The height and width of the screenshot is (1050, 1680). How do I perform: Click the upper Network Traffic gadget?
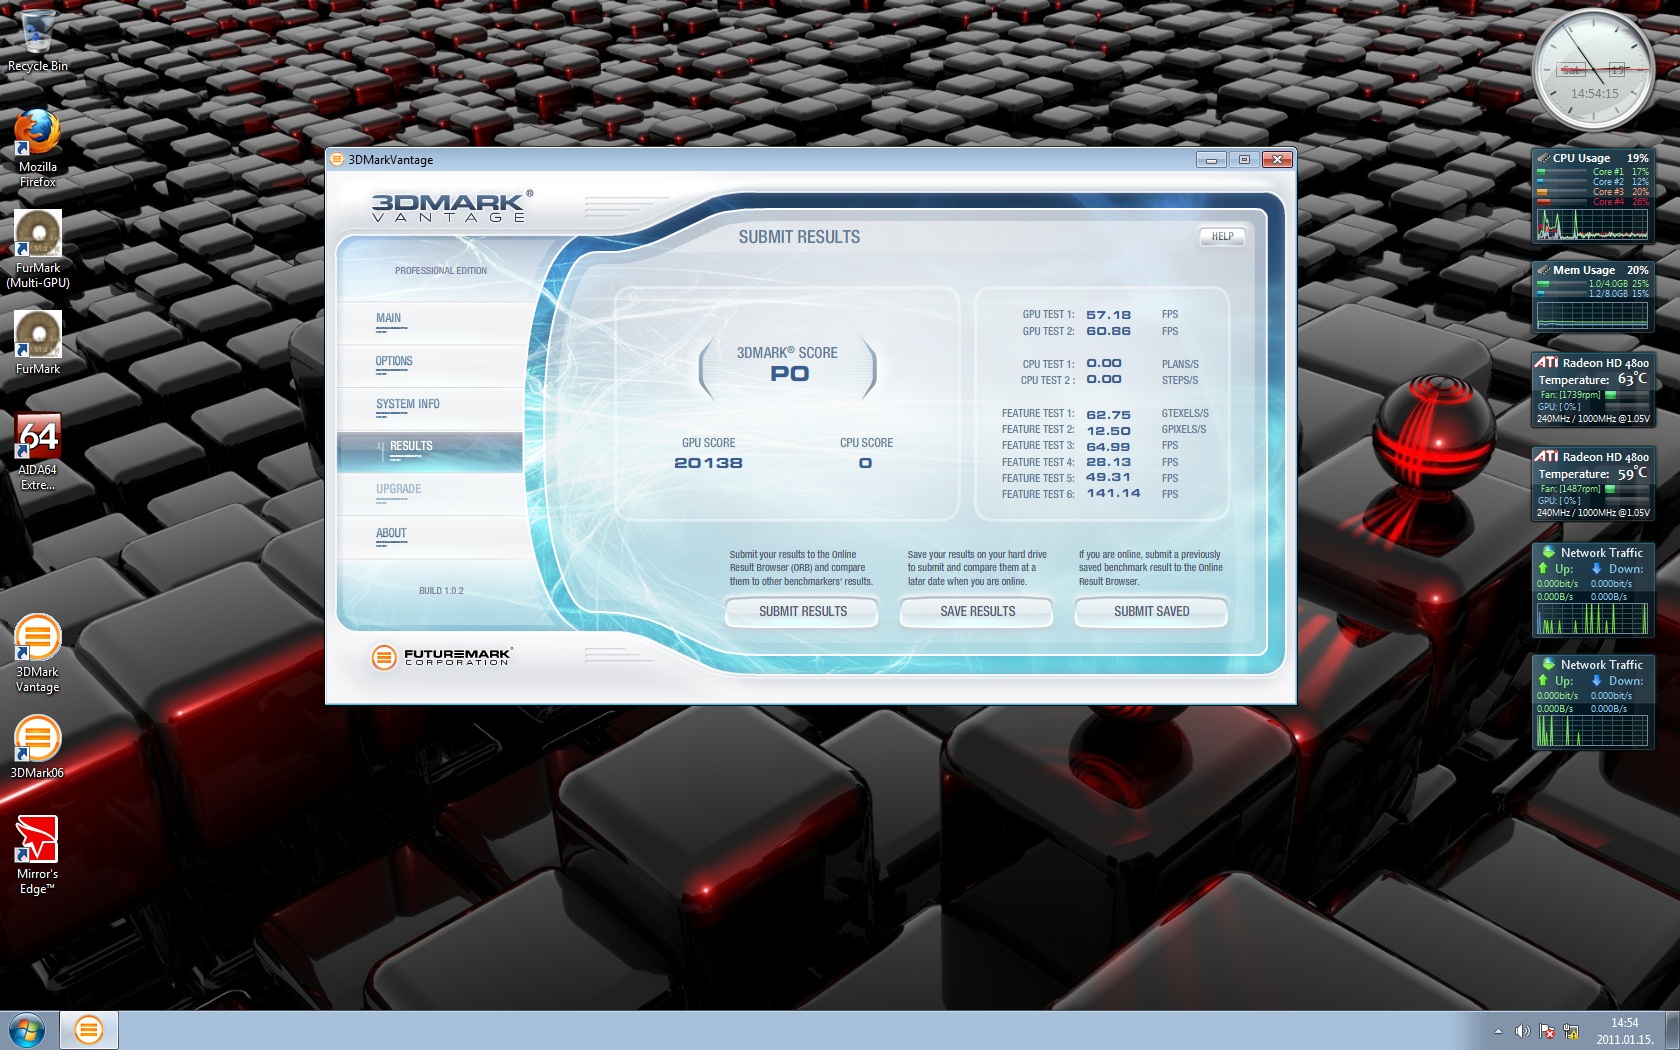1593,590
